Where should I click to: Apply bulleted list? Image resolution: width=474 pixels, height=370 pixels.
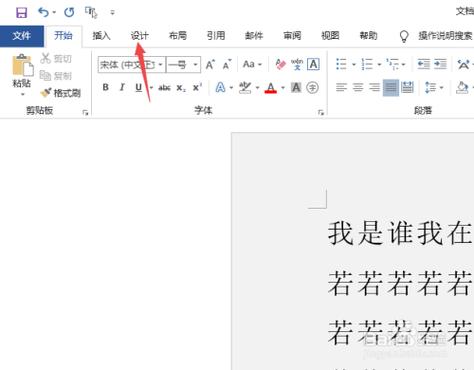[341, 64]
